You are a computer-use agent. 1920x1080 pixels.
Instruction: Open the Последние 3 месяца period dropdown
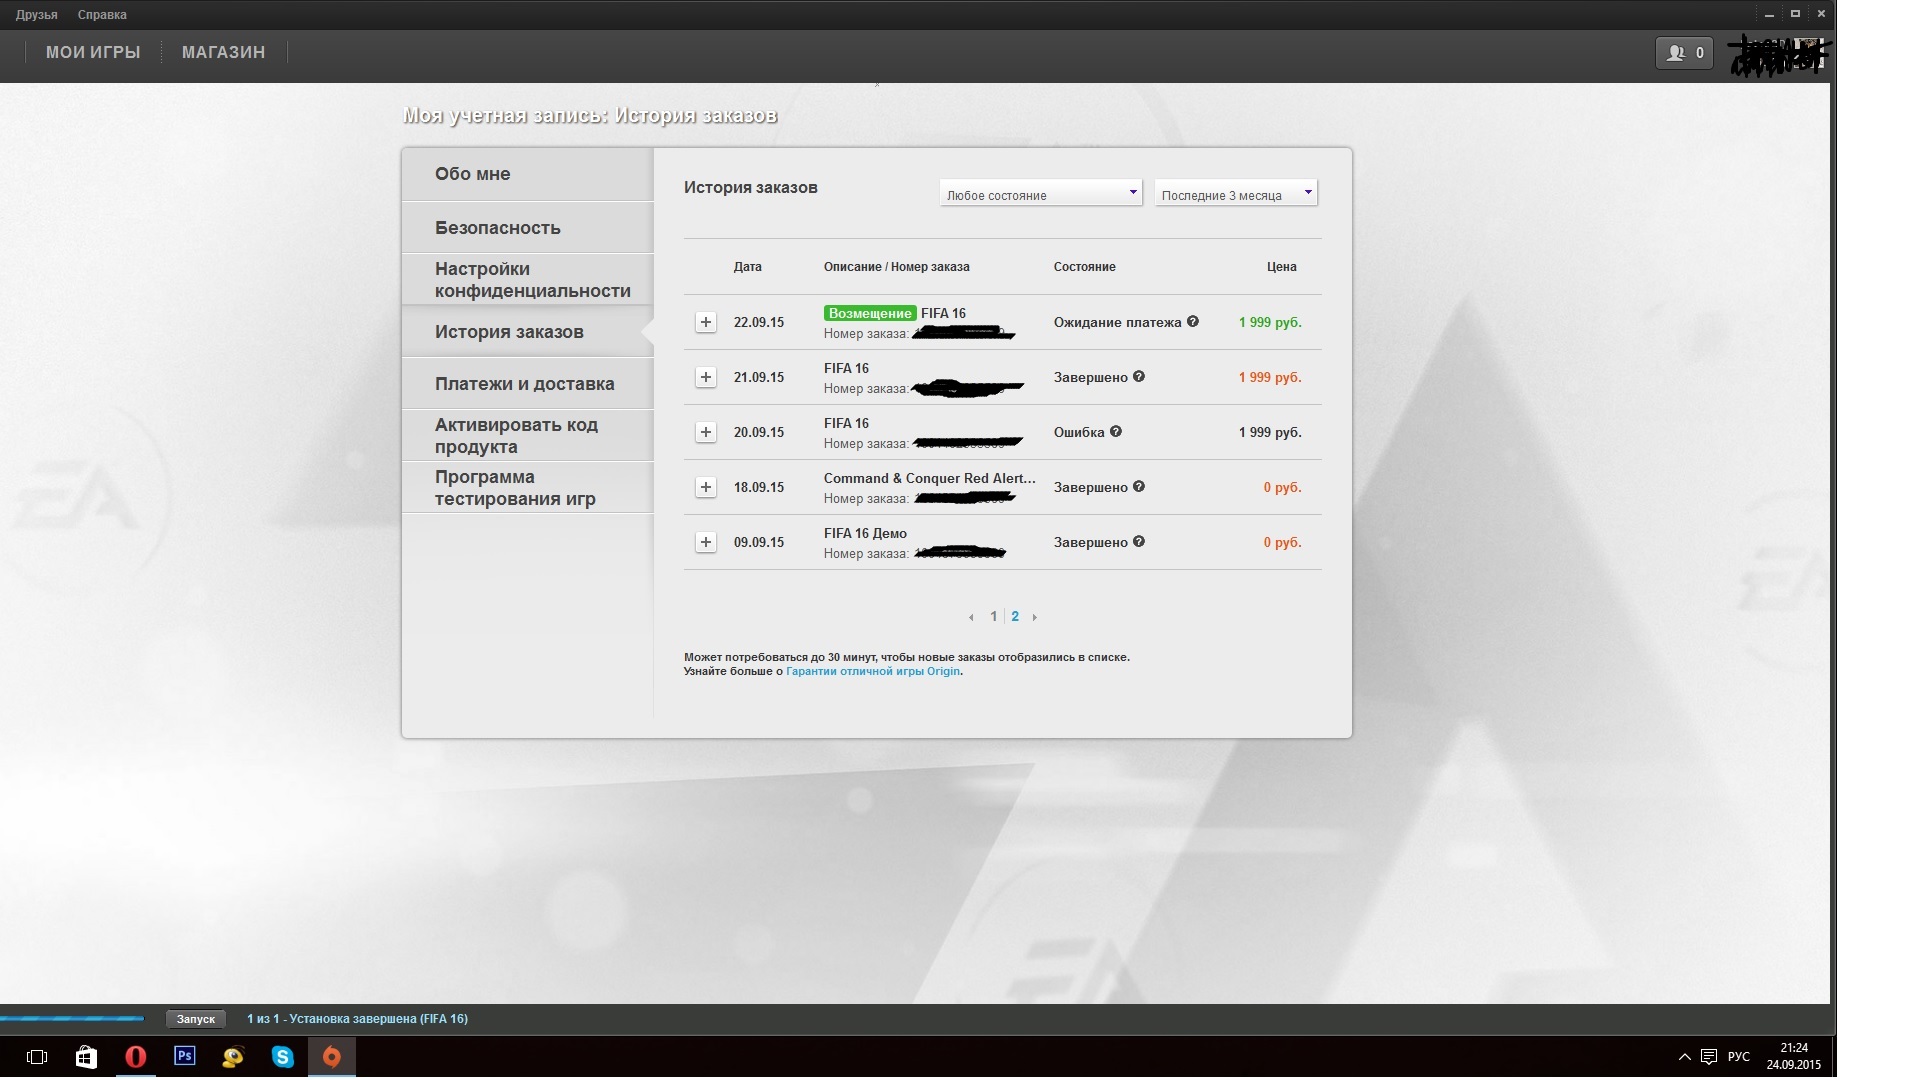(x=1236, y=193)
